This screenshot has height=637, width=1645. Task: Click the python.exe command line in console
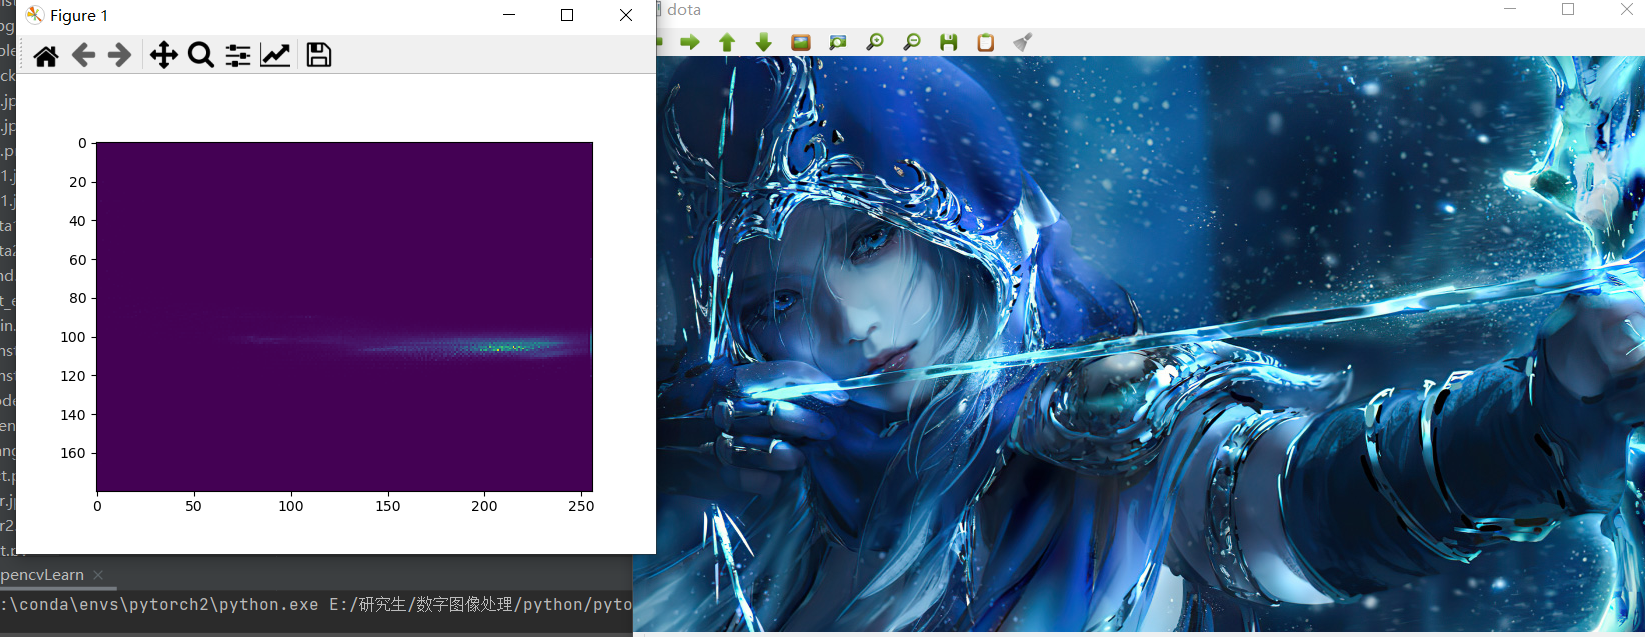(x=316, y=605)
